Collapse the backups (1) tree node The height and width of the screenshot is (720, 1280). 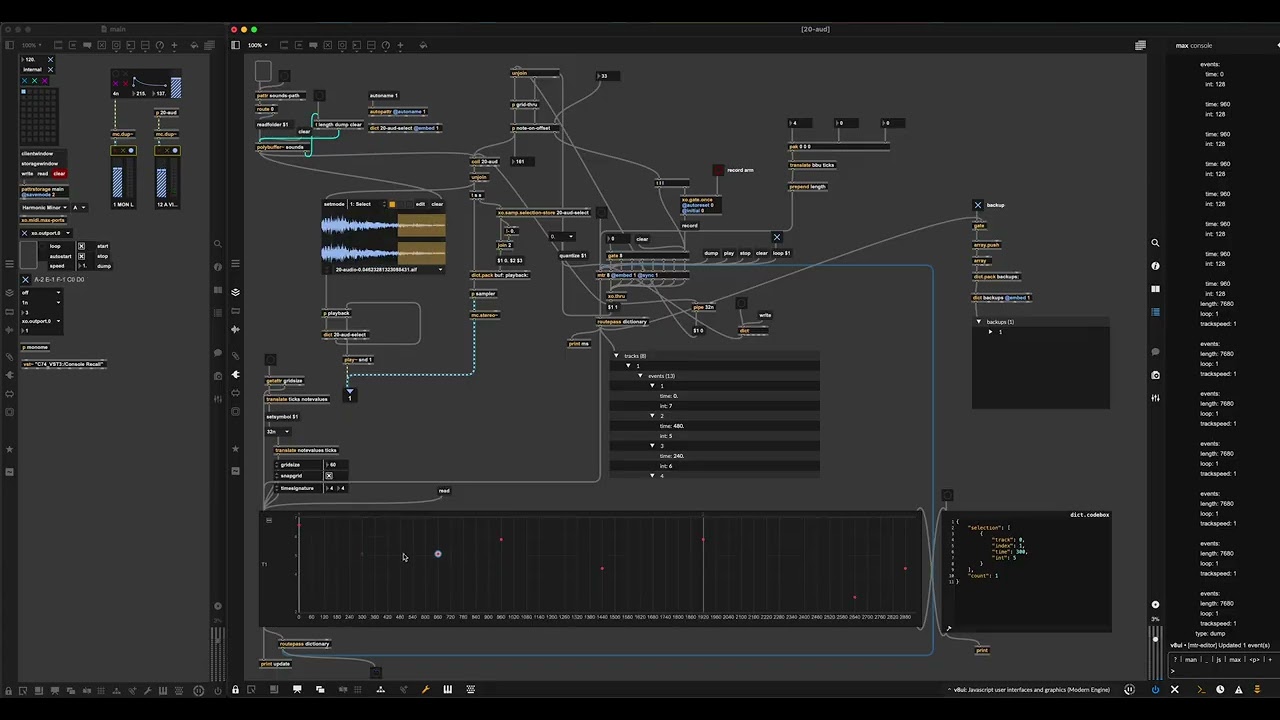point(979,322)
